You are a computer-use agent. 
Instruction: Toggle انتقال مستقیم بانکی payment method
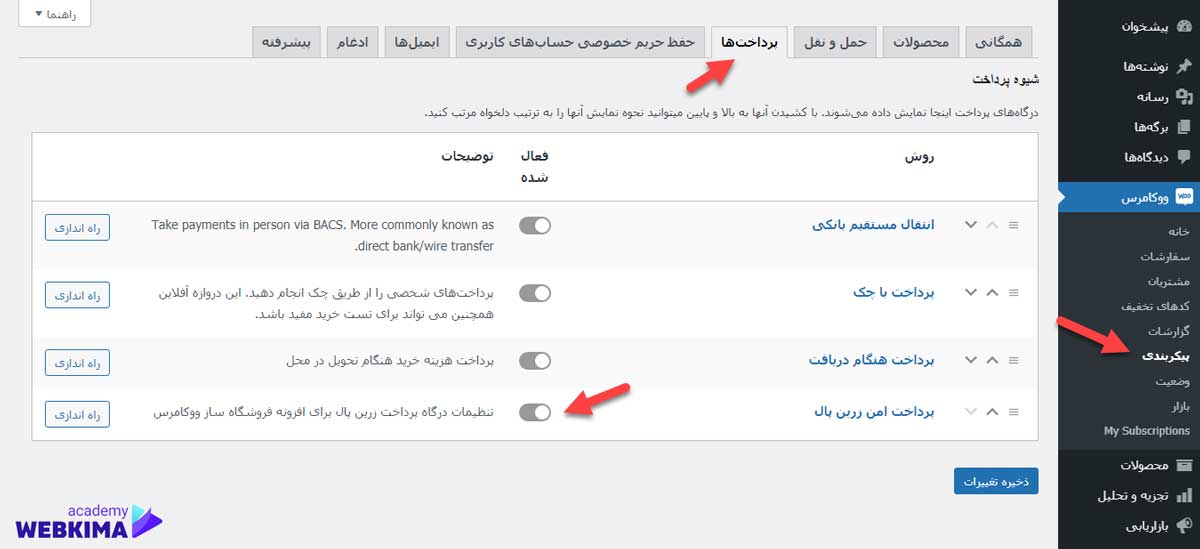click(x=535, y=225)
